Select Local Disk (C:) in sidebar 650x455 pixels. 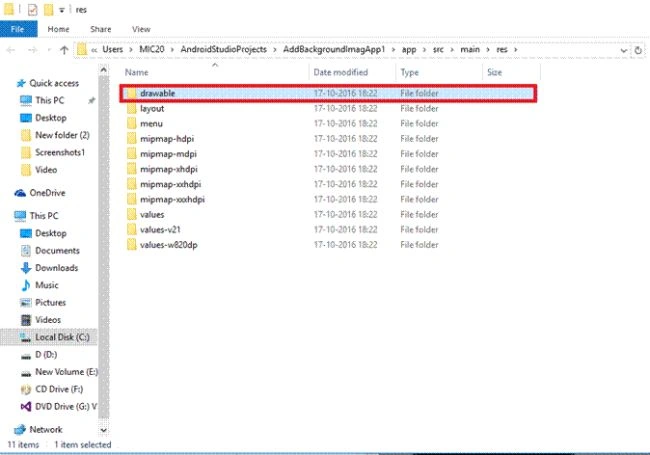[x=49, y=337]
